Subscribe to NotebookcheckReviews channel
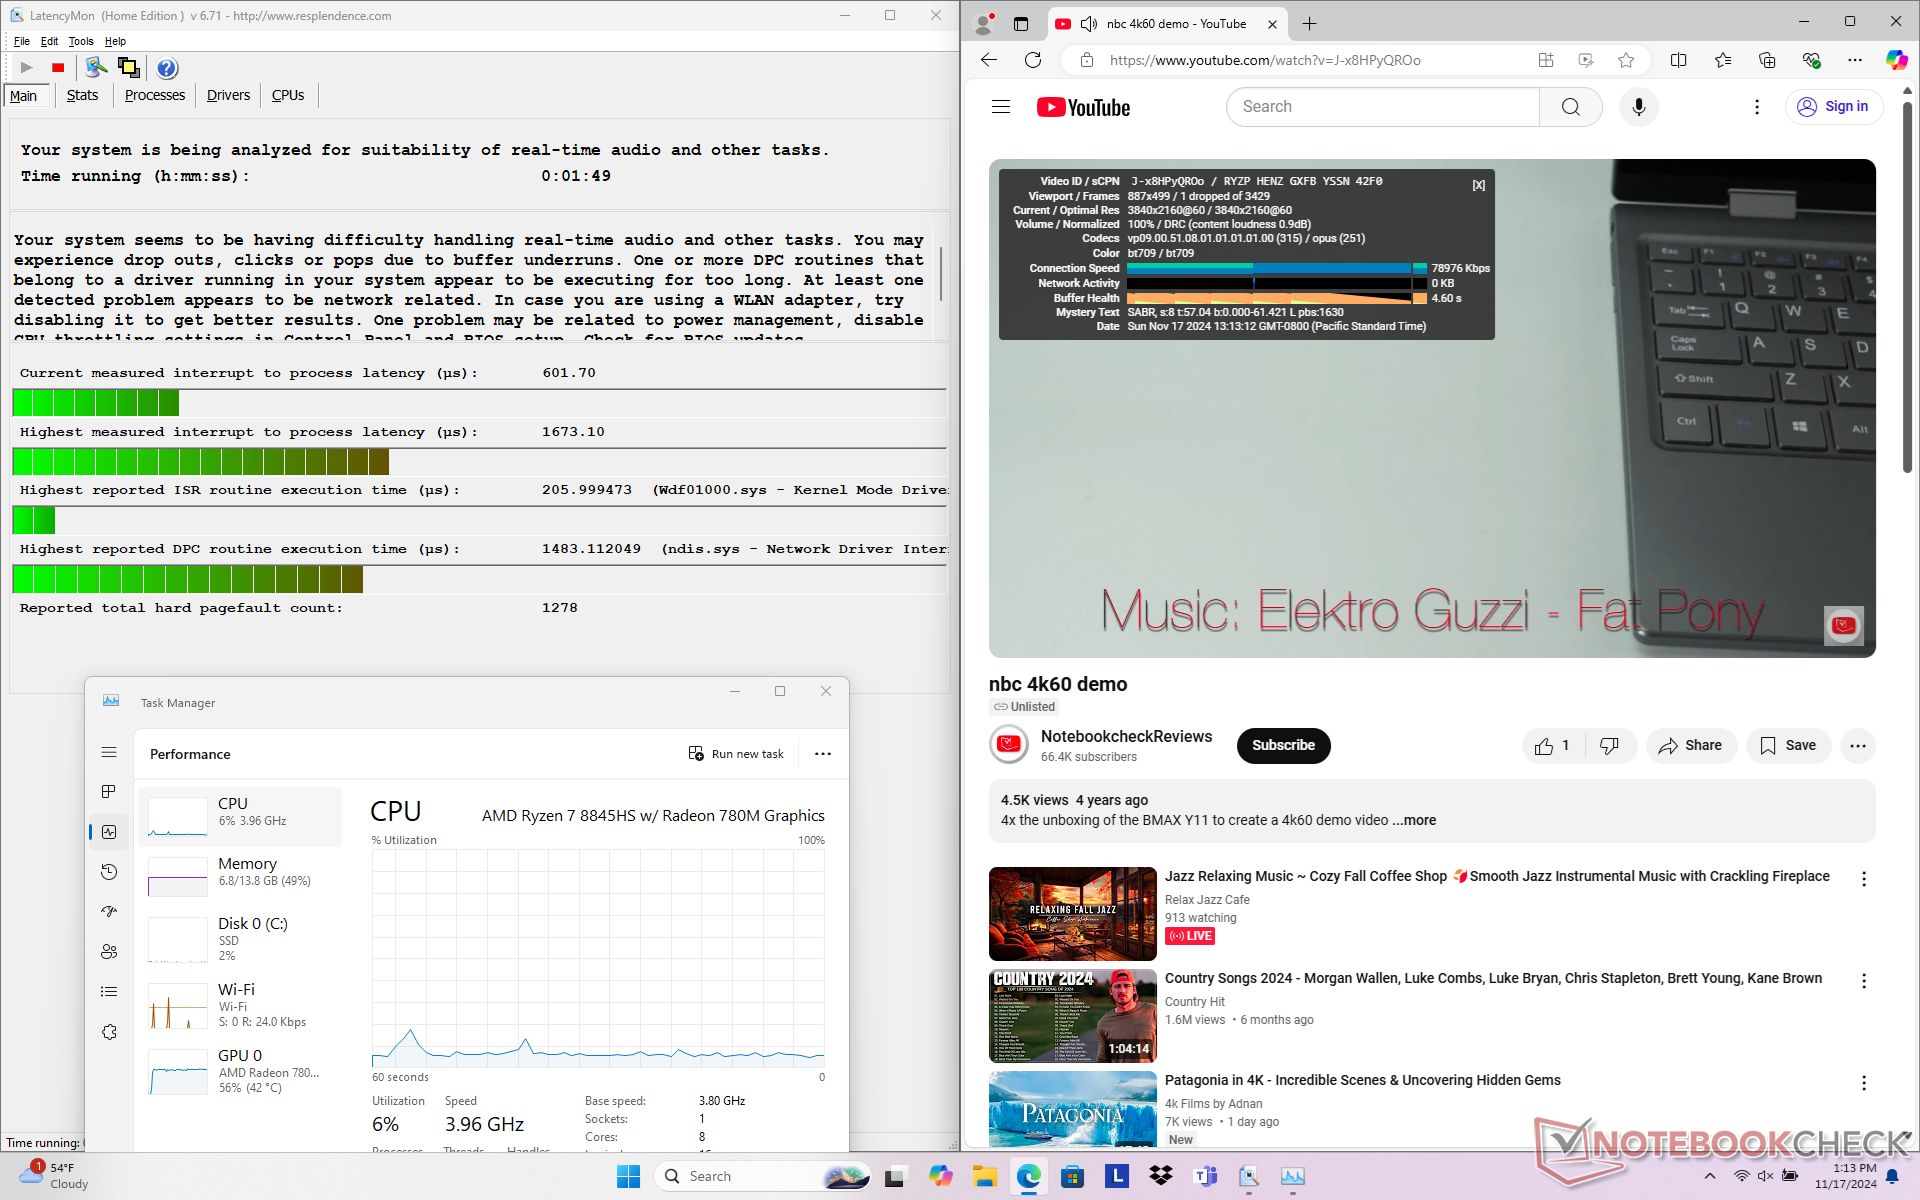Screen dimensions: 1920x1200 point(1283,746)
